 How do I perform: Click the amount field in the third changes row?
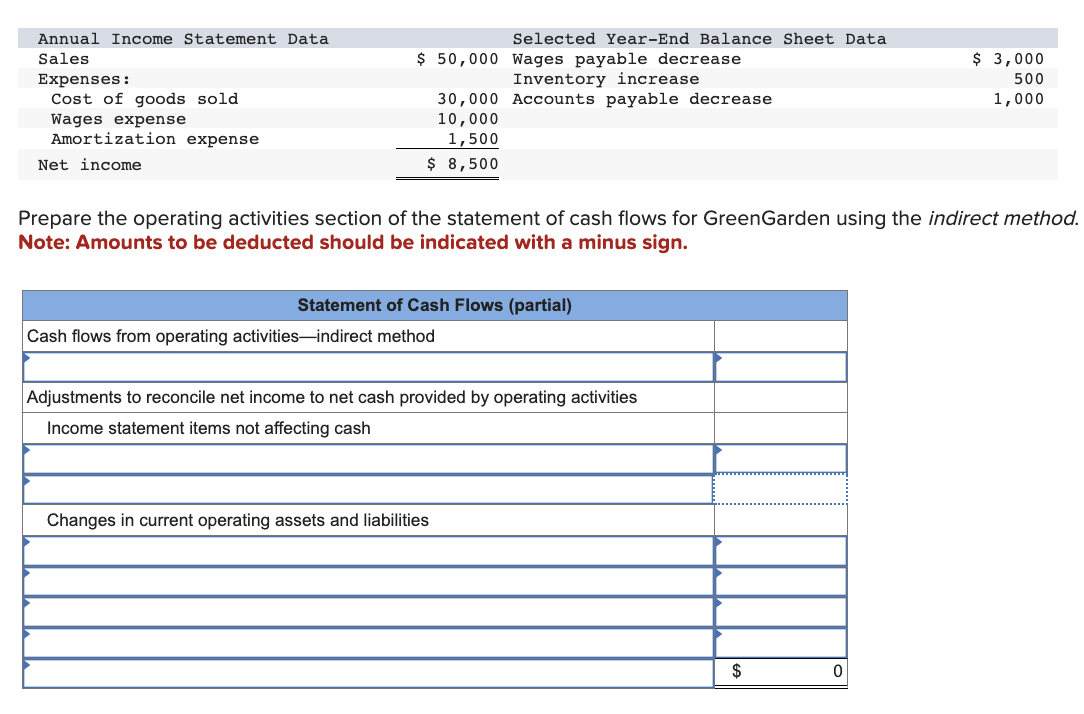780,612
